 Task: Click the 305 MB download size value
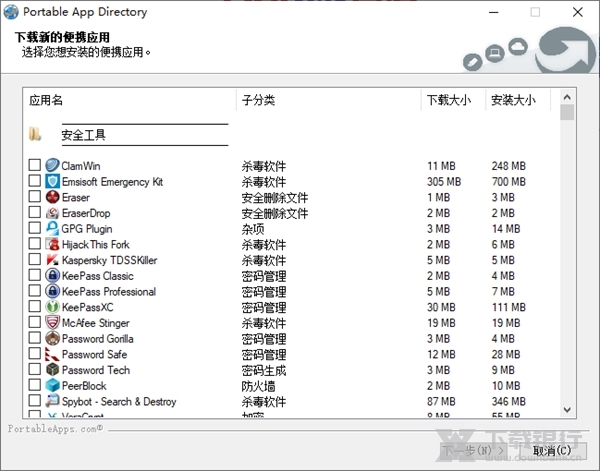tap(444, 182)
